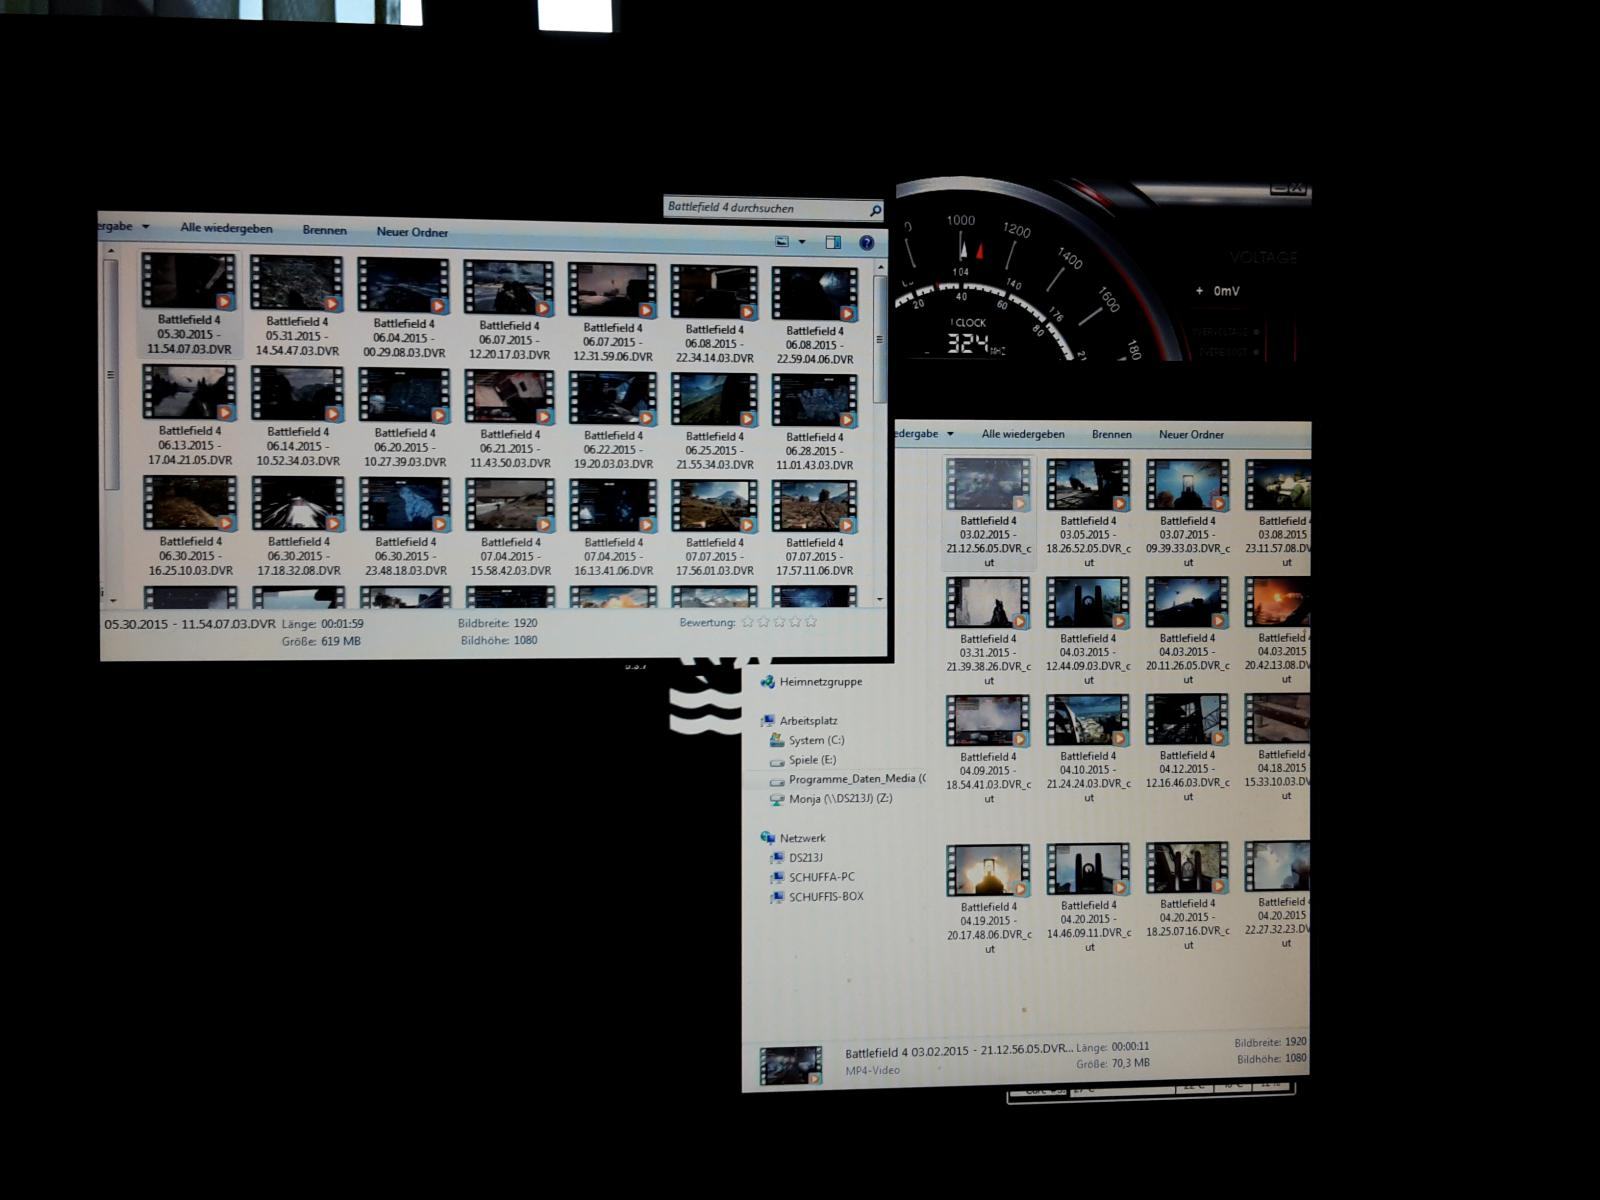
Task: Select video 07.07.2015 - 17.56.01.03.DVR
Action: 714,529
